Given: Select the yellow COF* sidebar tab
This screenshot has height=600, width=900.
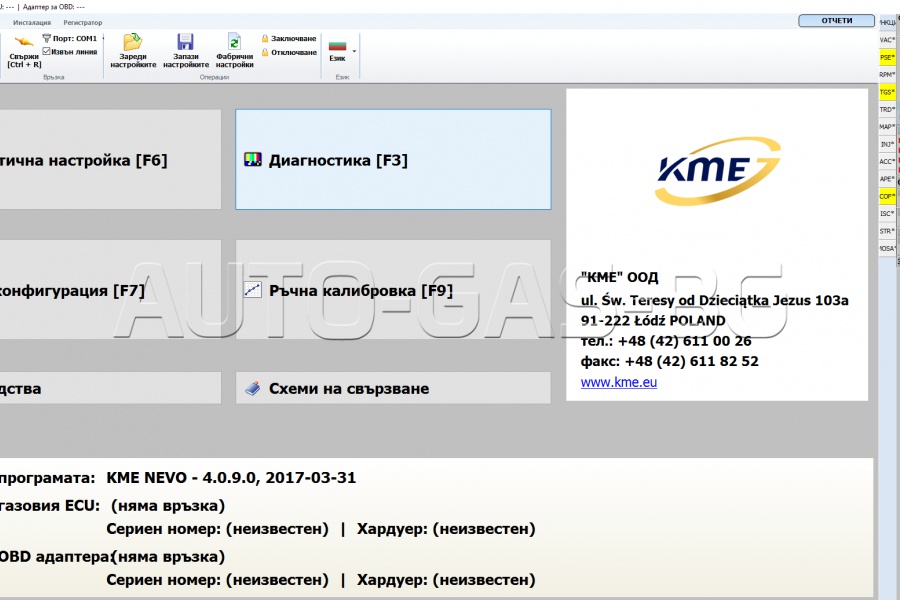Looking at the screenshot, I should (x=887, y=196).
